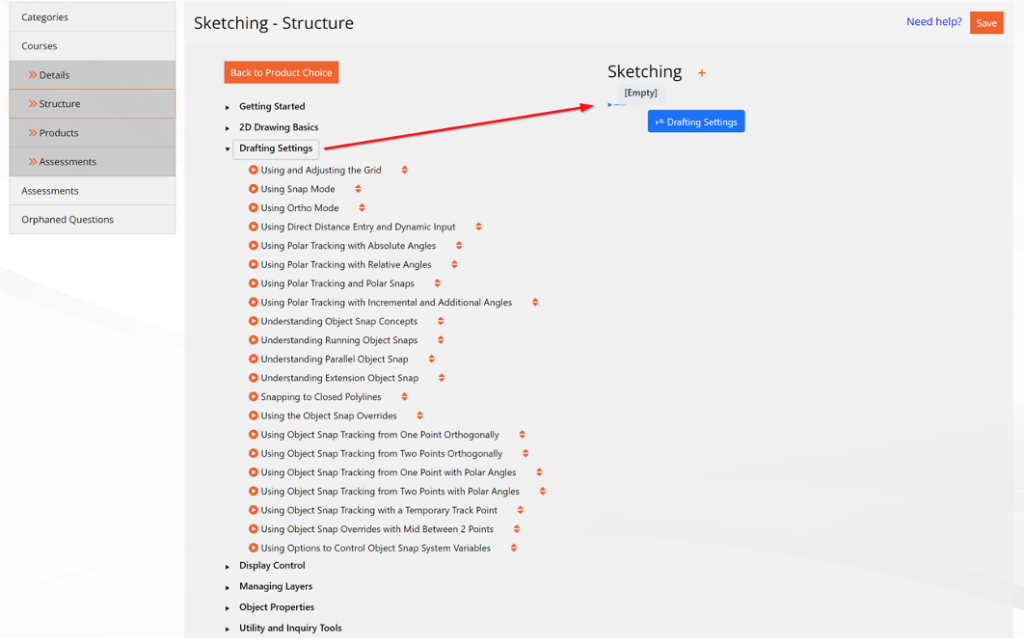Image resolution: width=1024 pixels, height=643 pixels.
Task: Collapse the Drafting Settings section
Action: coord(228,149)
